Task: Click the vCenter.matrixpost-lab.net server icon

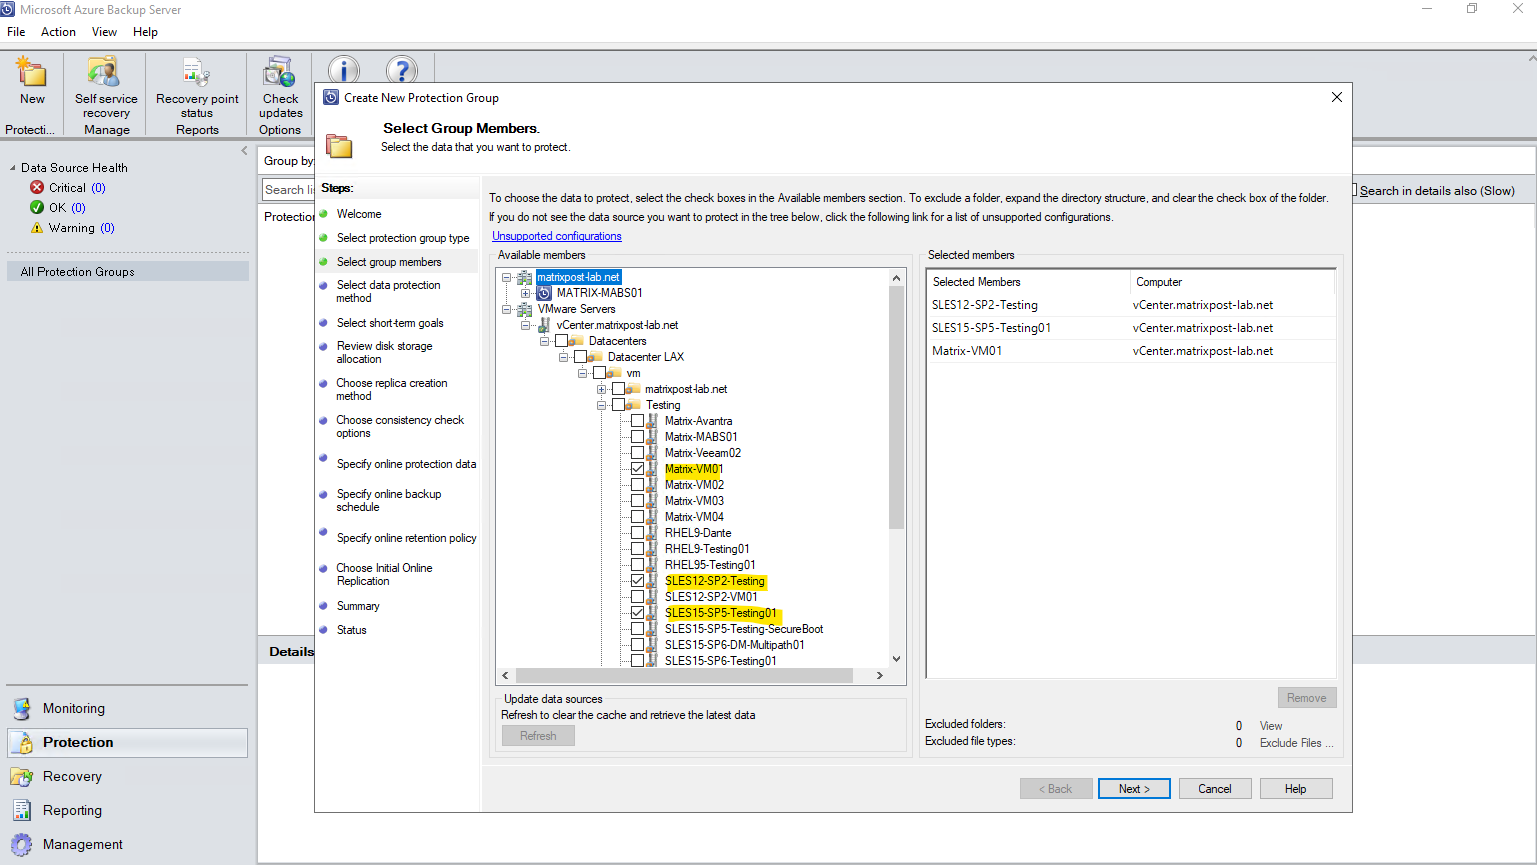Action: click(x=544, y=325)
